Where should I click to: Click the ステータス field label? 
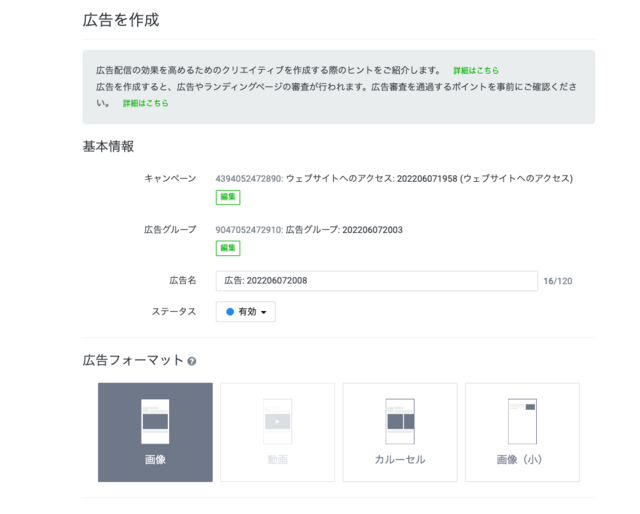pos(174,312)
